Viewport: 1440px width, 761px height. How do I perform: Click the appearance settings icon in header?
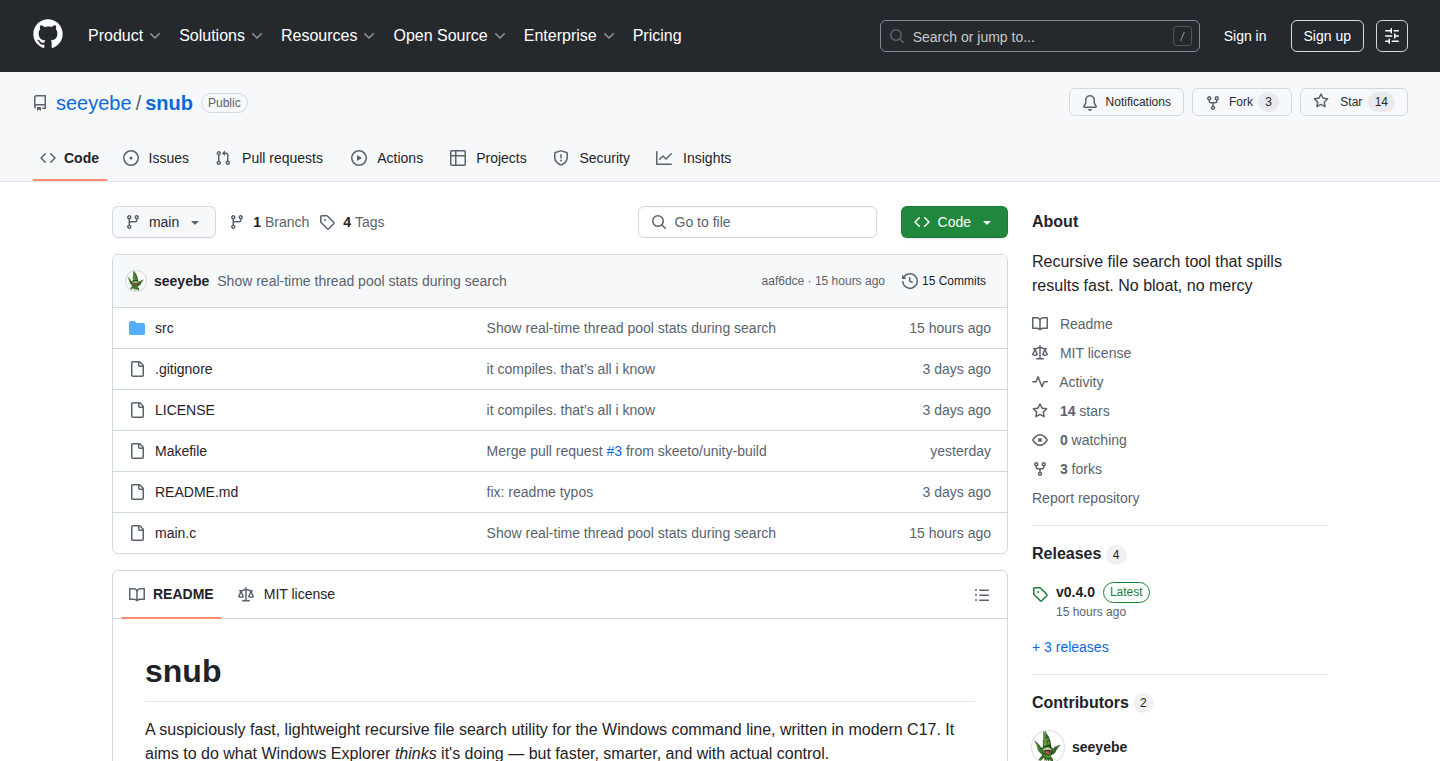[1392, 36]
